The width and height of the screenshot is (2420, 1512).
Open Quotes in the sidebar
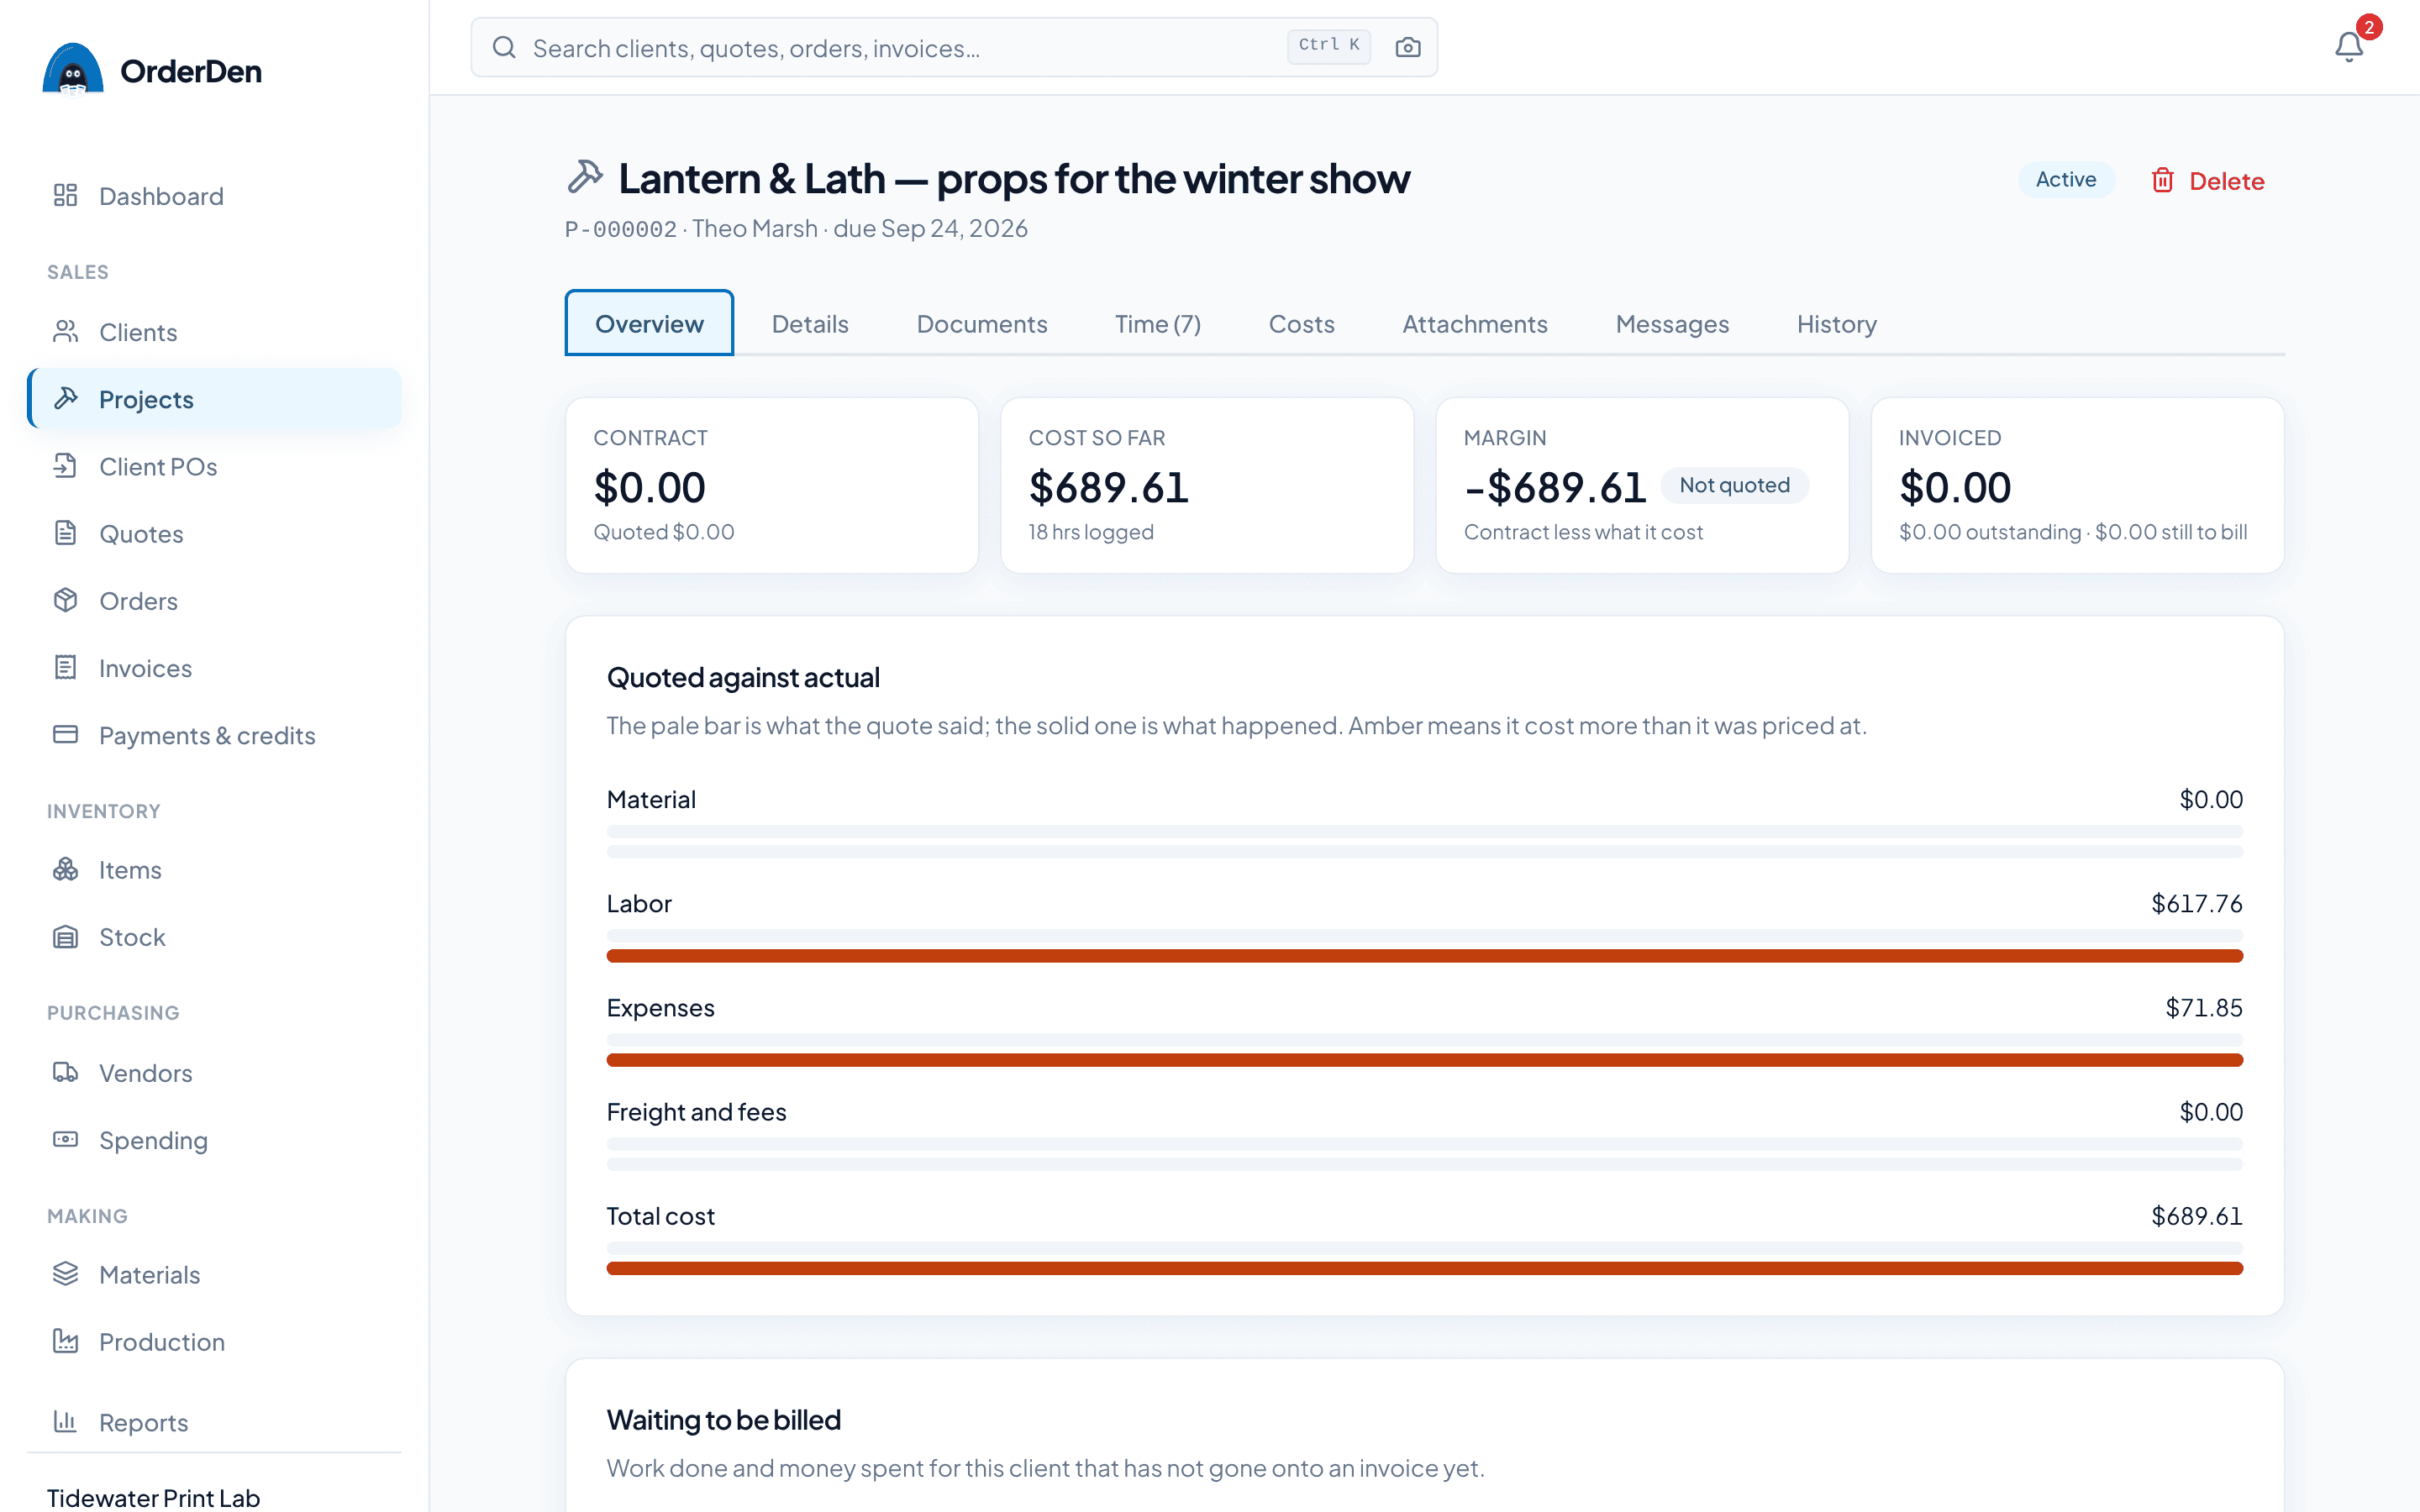tap(214, 533)
